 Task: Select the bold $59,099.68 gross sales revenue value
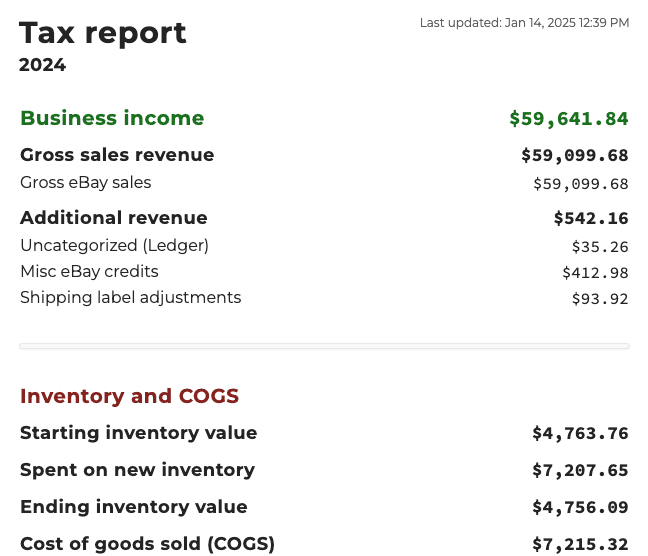coord(574,155)
